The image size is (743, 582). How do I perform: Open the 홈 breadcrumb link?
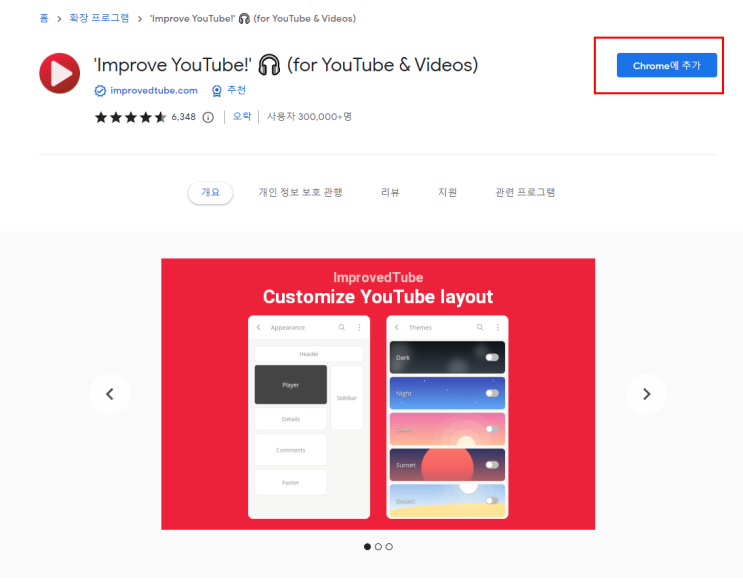pyautogui.click(x=44, y=18)
